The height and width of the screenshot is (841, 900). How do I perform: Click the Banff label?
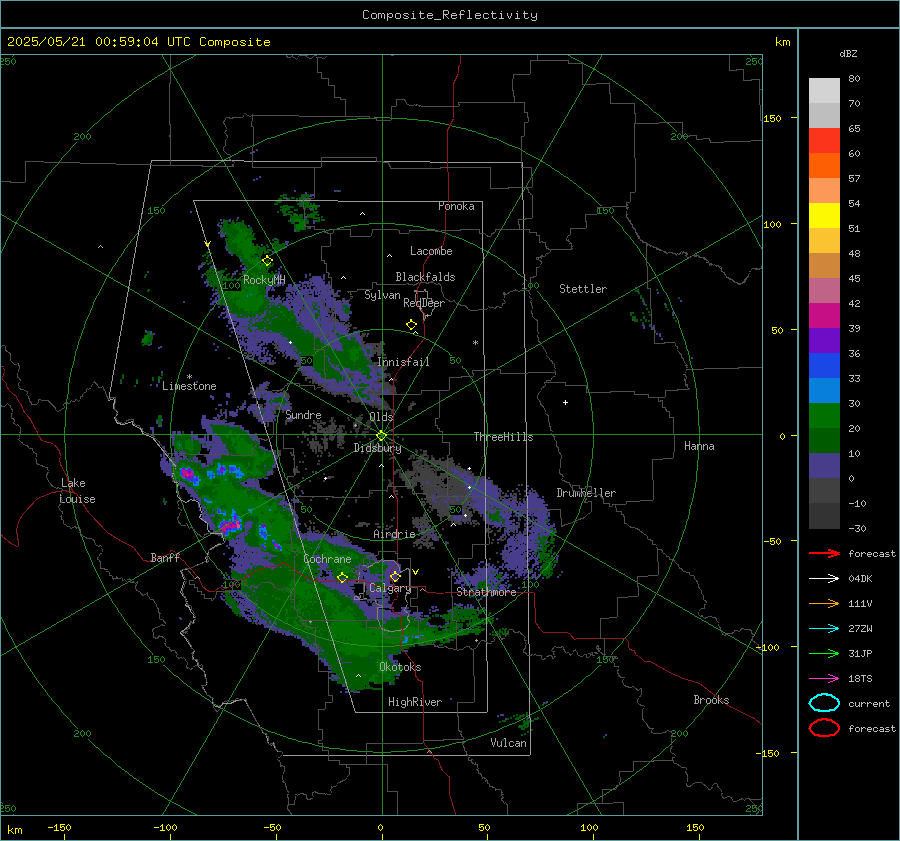pyautogui.click(x=165, y=558)
